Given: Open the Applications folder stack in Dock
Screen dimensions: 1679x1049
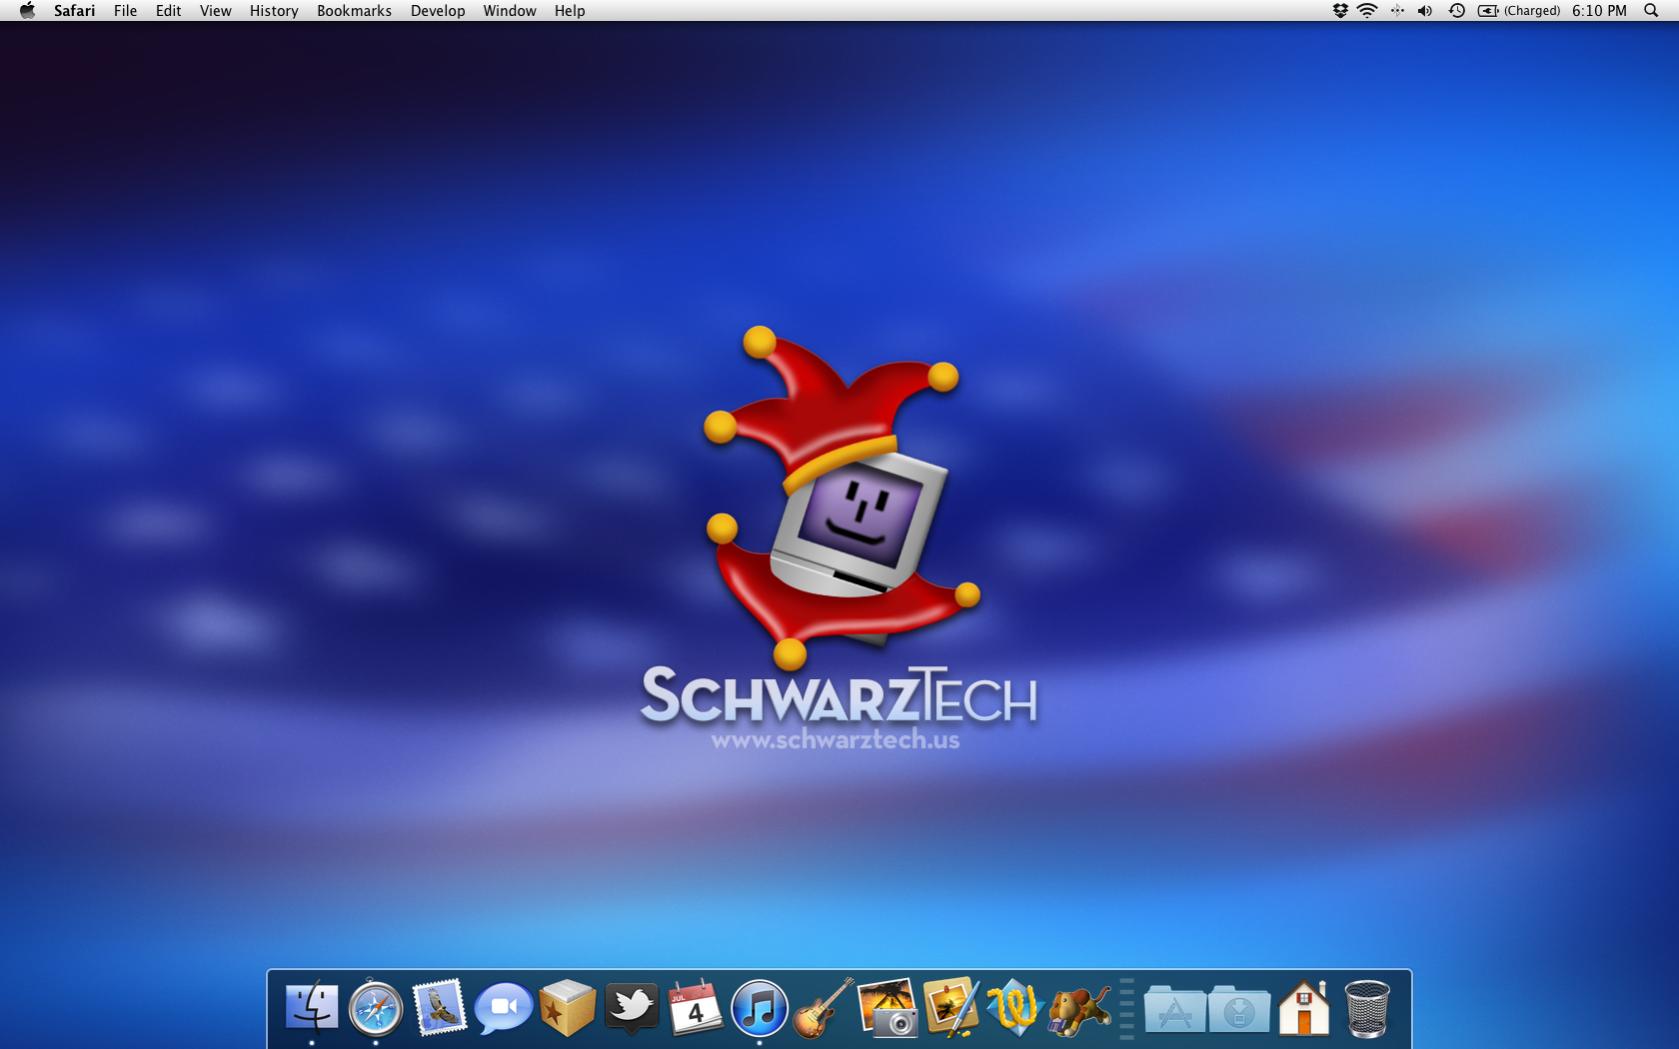Looking at the screenshot, I should click(1175, 1009).
